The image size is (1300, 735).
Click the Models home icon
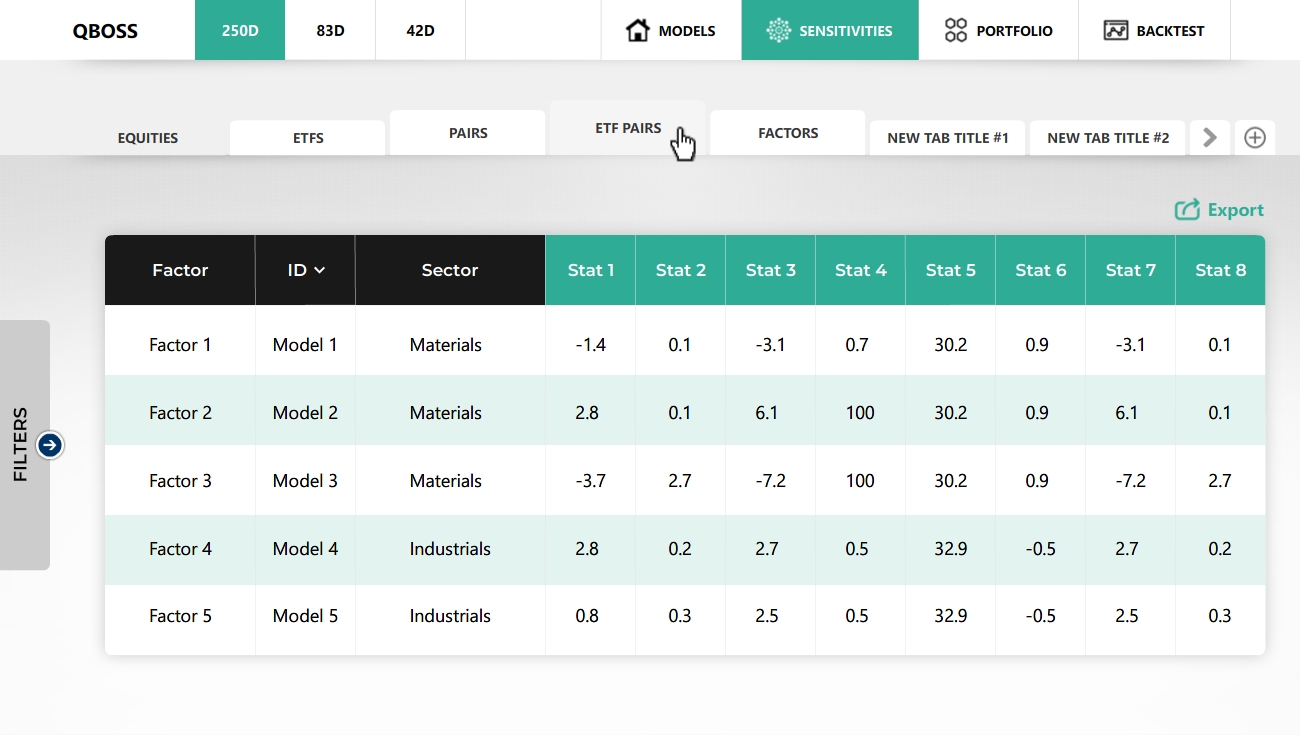point(637,30)
